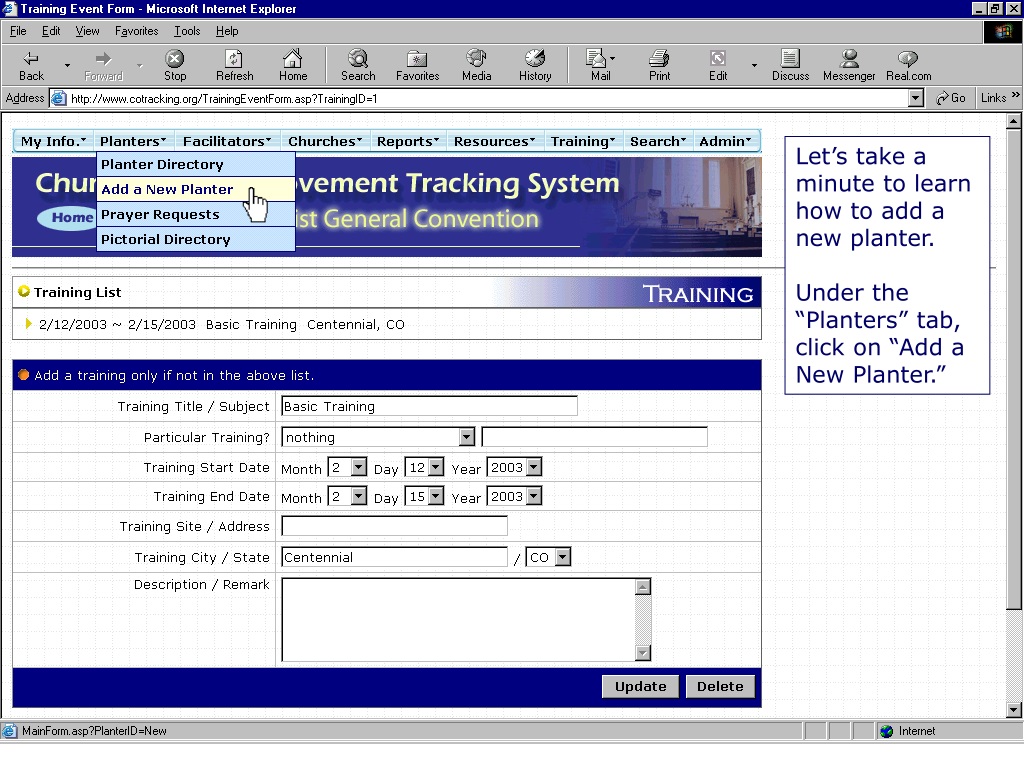Click the Particular Training text field
The image size is (1024, 768).
tap(594, 437)
